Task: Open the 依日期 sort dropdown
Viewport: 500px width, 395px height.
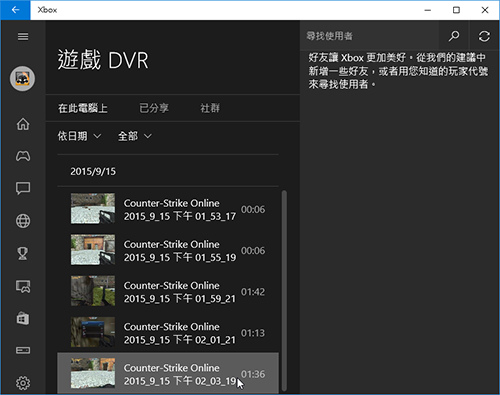Action: point(79,136)
